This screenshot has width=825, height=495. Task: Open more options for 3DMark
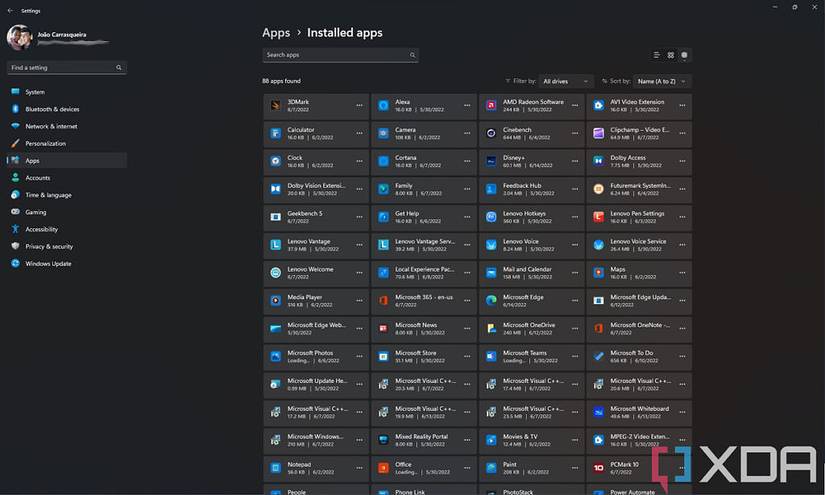pos(359,106)
